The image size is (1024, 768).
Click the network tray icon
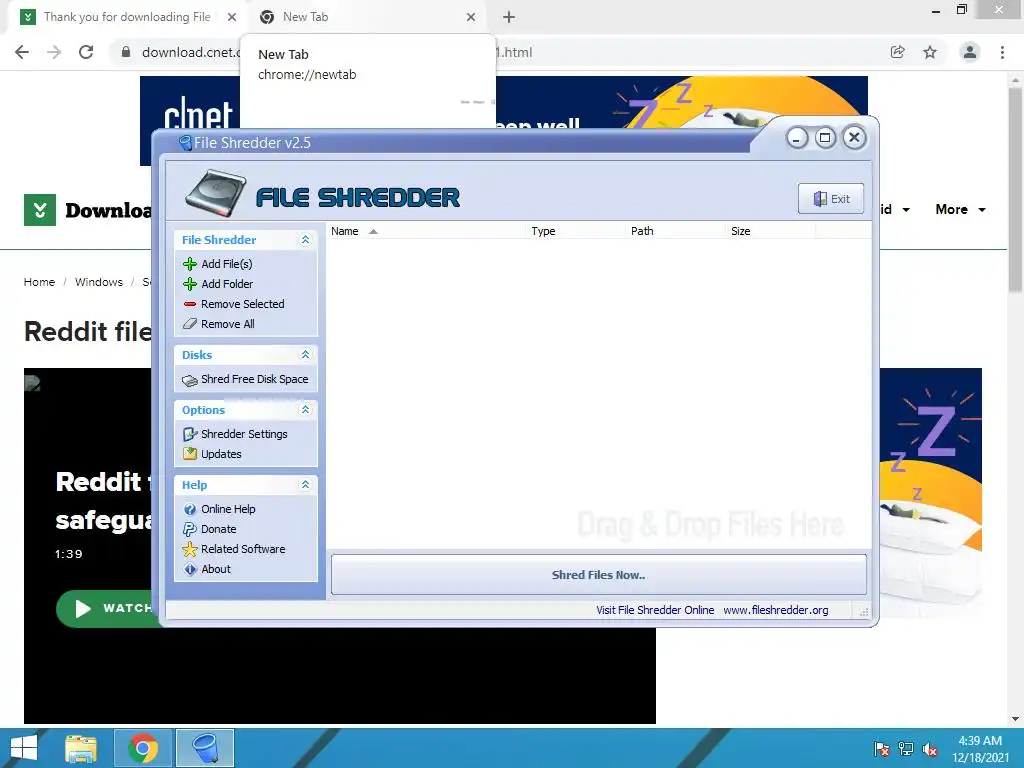point(906,749)
